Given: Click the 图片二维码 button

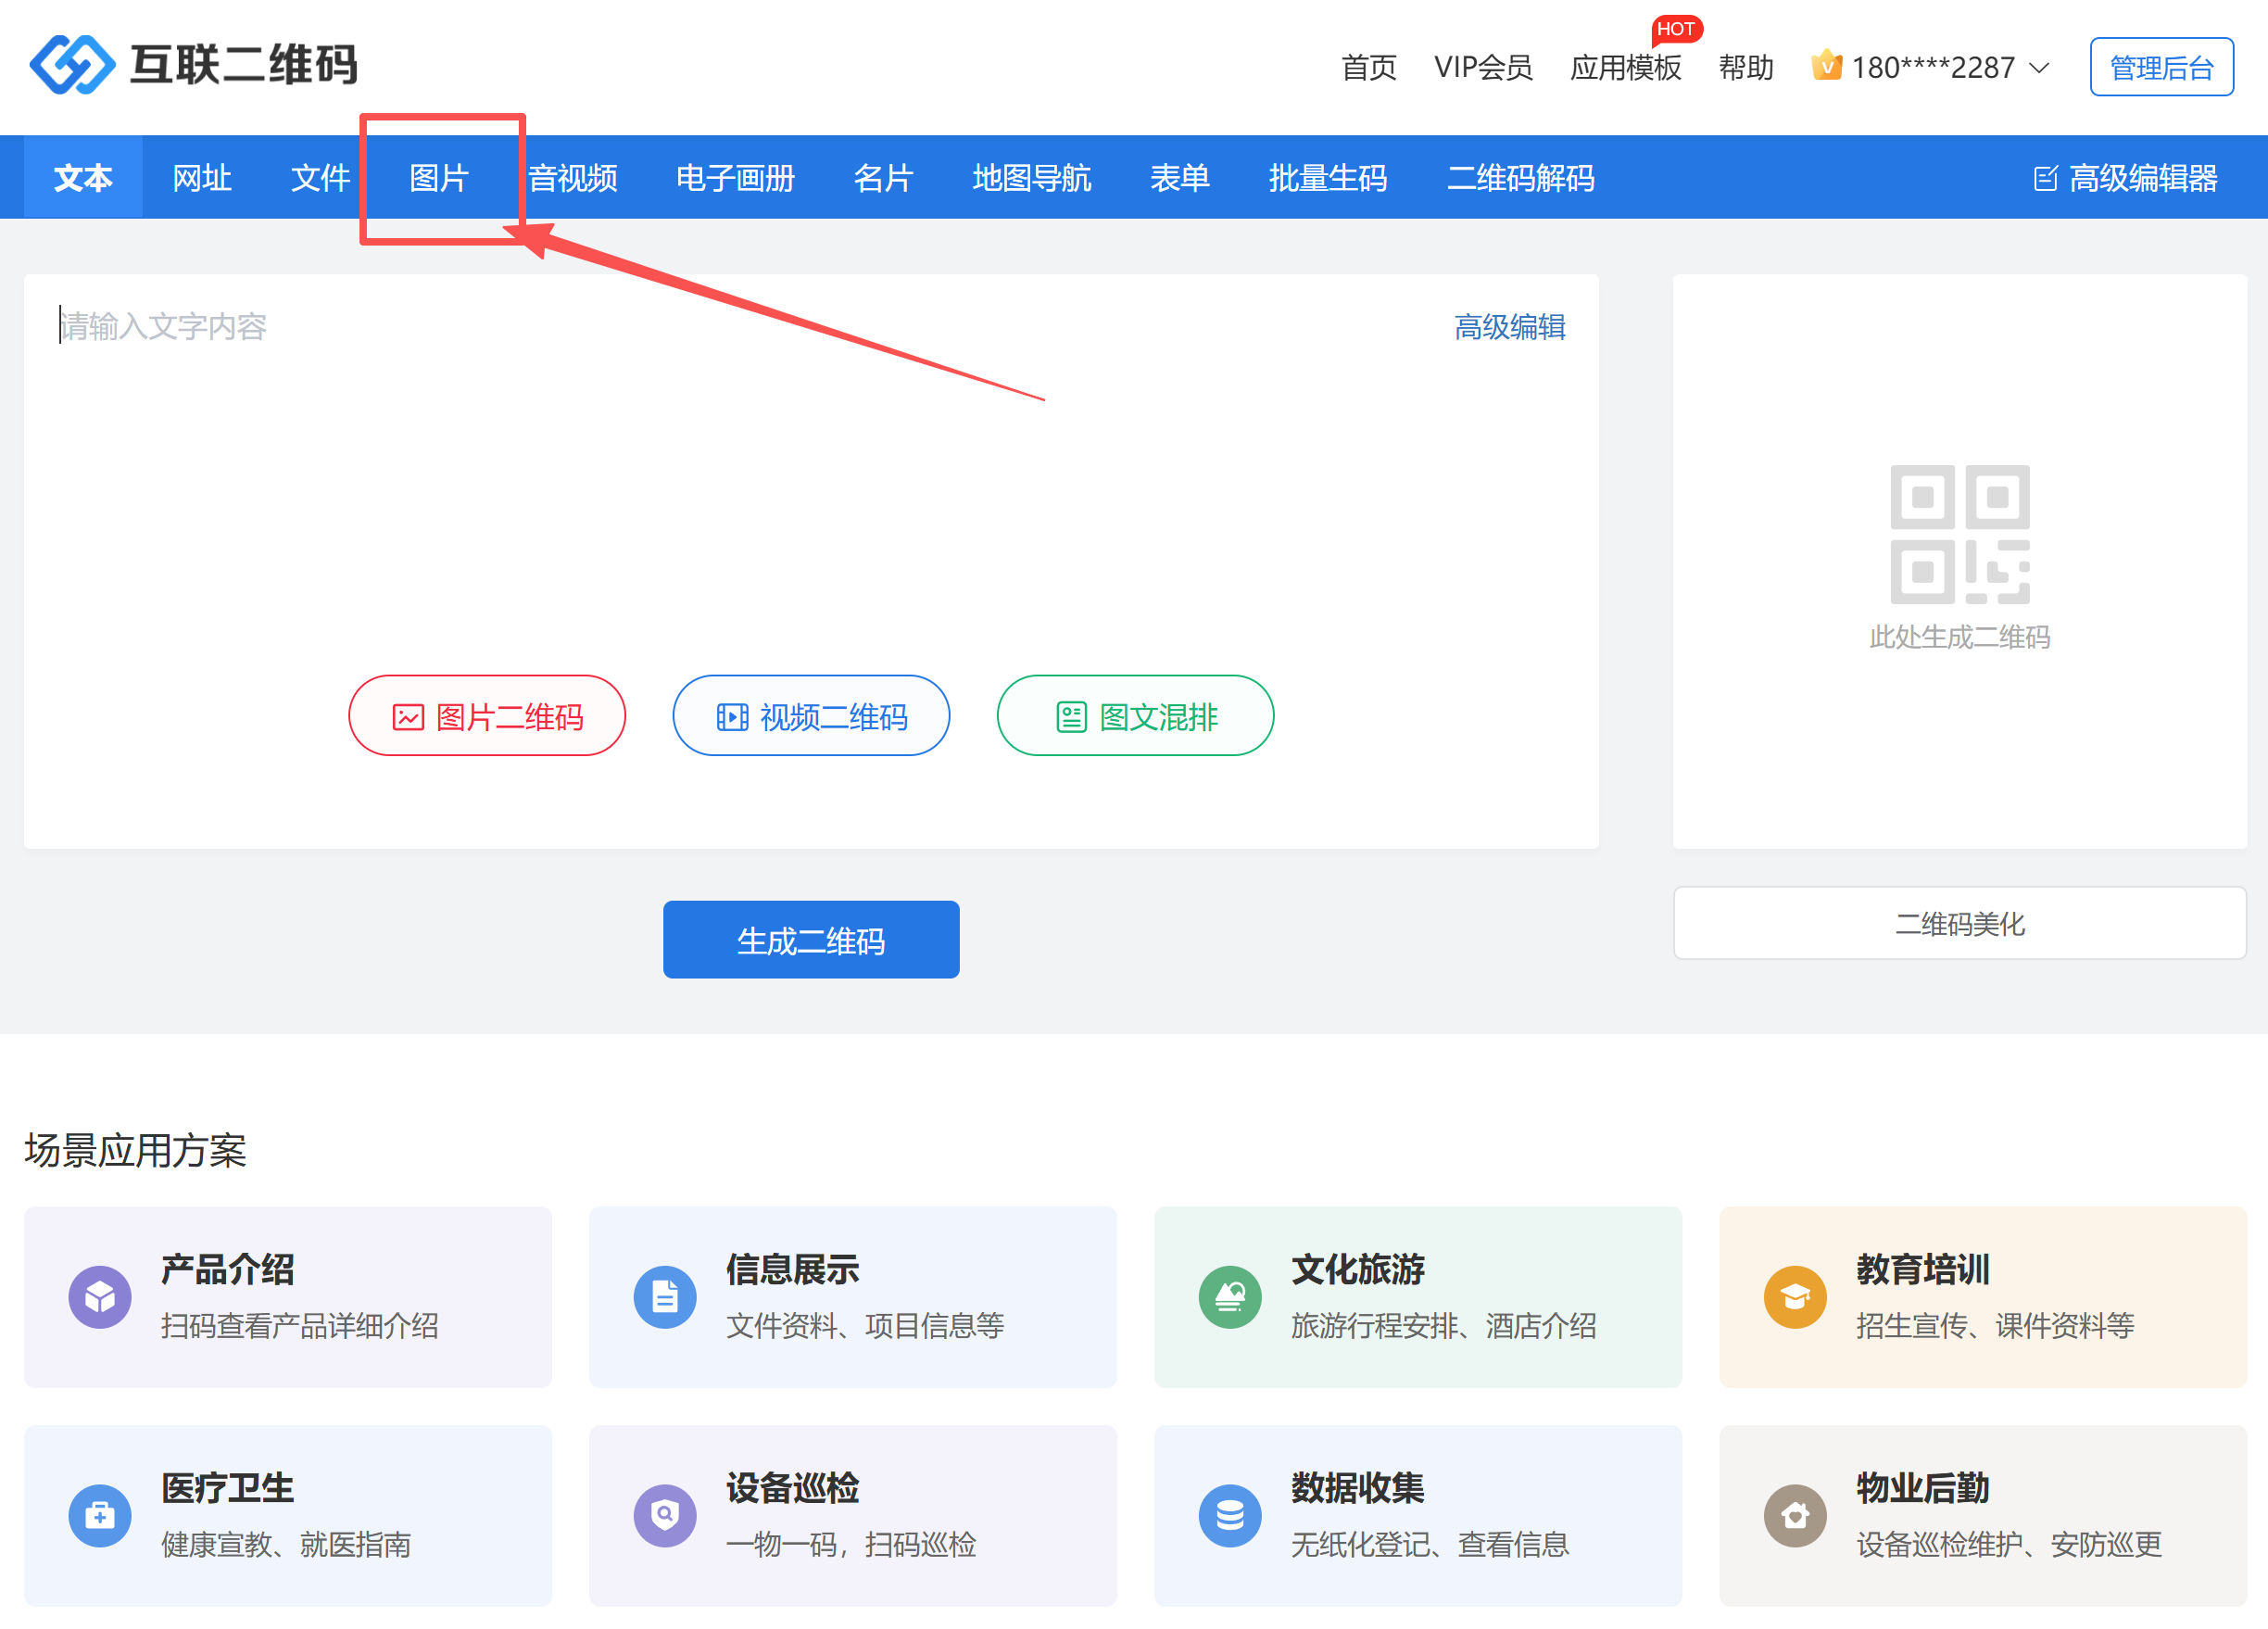Looking at the screenshot, I should (x=487, y=716).
